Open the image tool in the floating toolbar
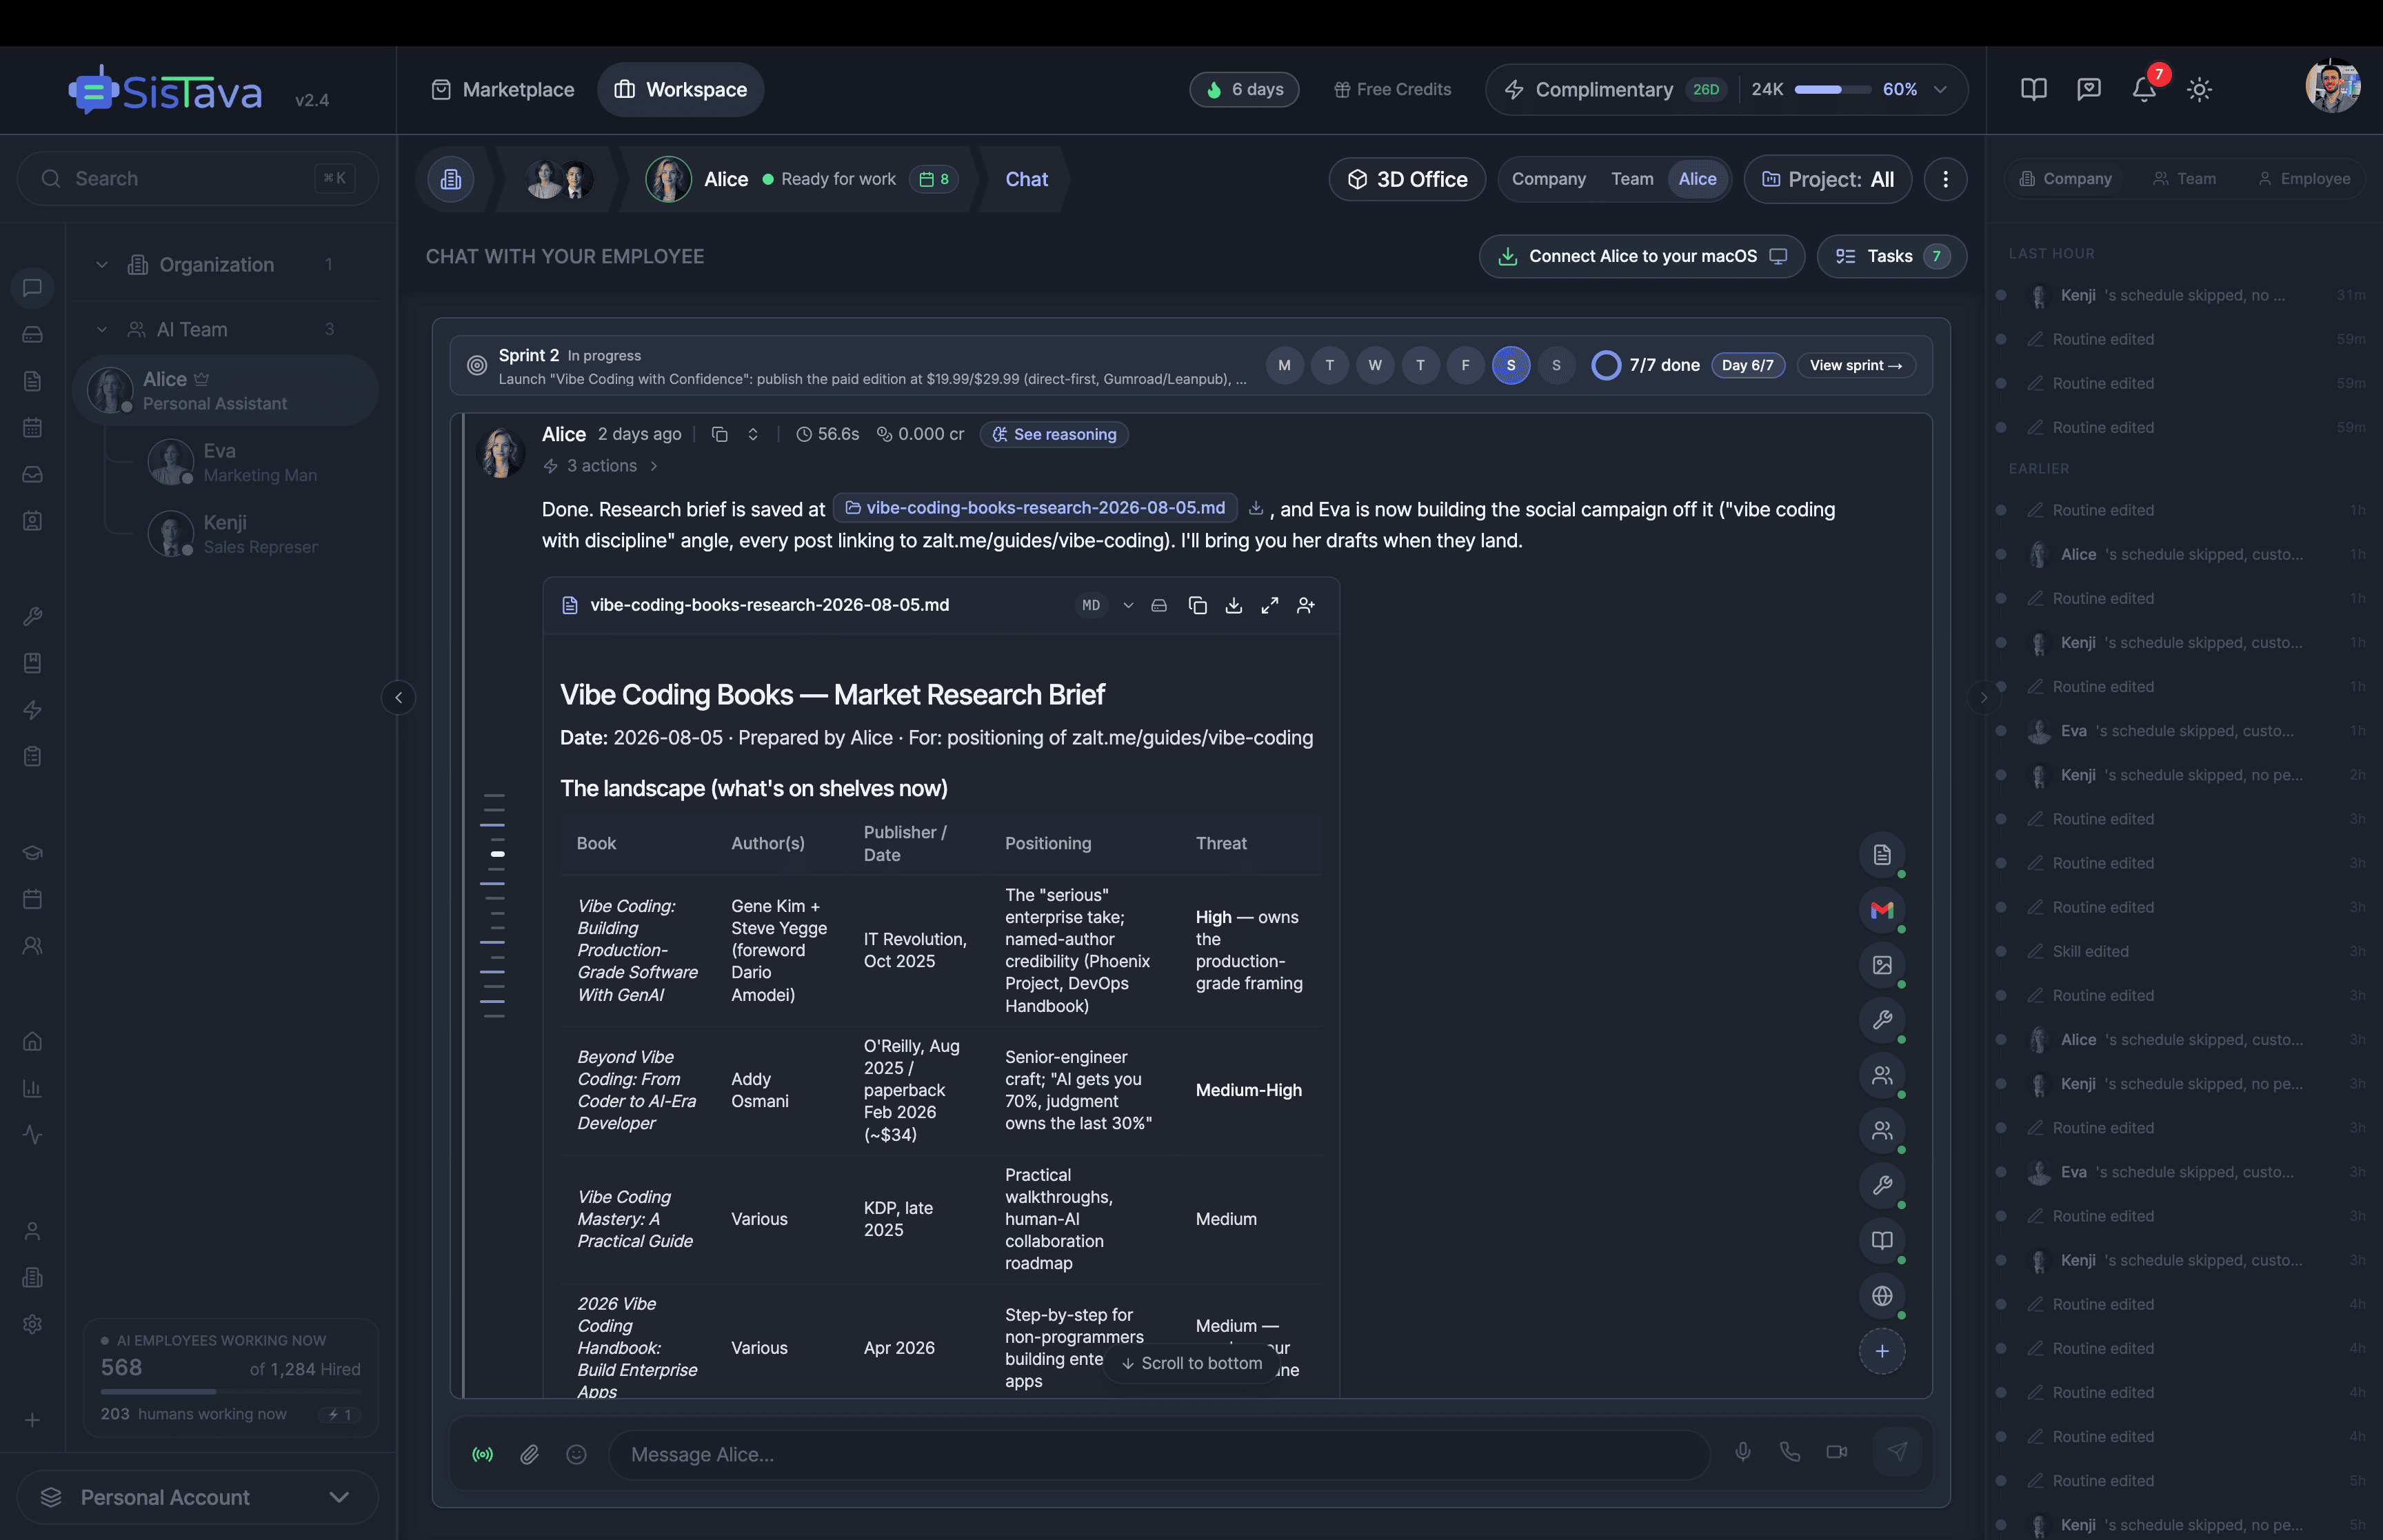Image resolution: width=2383 pixels, height=1540 pixels. pos(1882,965)
